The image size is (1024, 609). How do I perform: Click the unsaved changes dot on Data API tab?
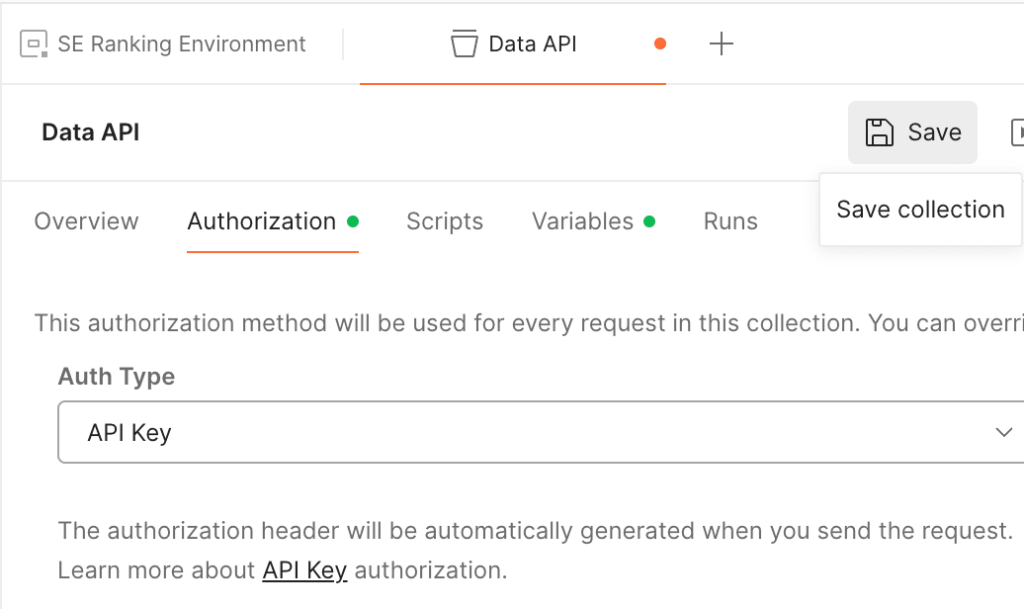(x=660, y=44)
